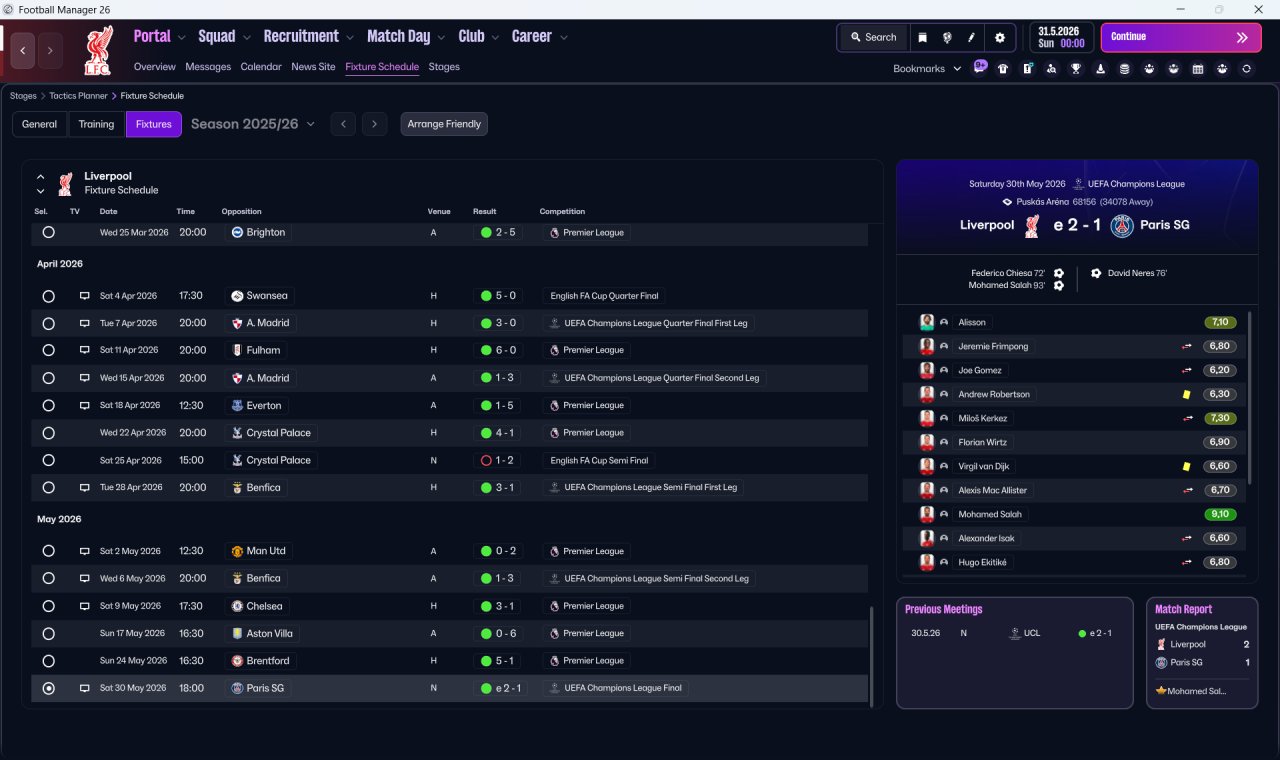1280x760 pixels.
Task: Click the Liverpool club badge in the header
Action: (98, 50)
